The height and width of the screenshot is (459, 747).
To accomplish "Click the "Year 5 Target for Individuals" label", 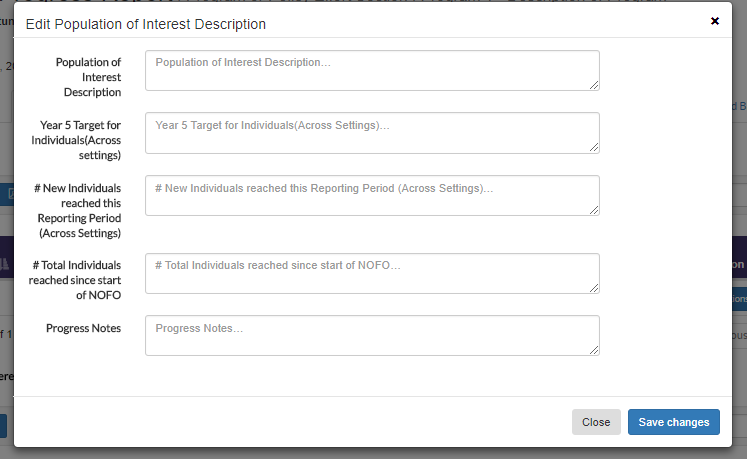I will pyautogui.click(x=80, y=139).
